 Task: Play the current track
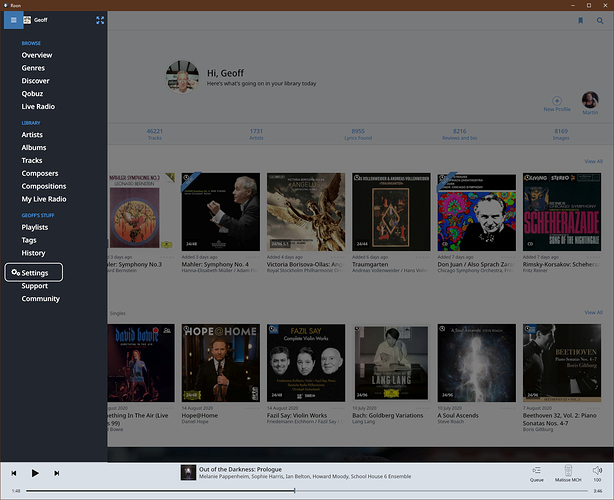tap(35, 473)
